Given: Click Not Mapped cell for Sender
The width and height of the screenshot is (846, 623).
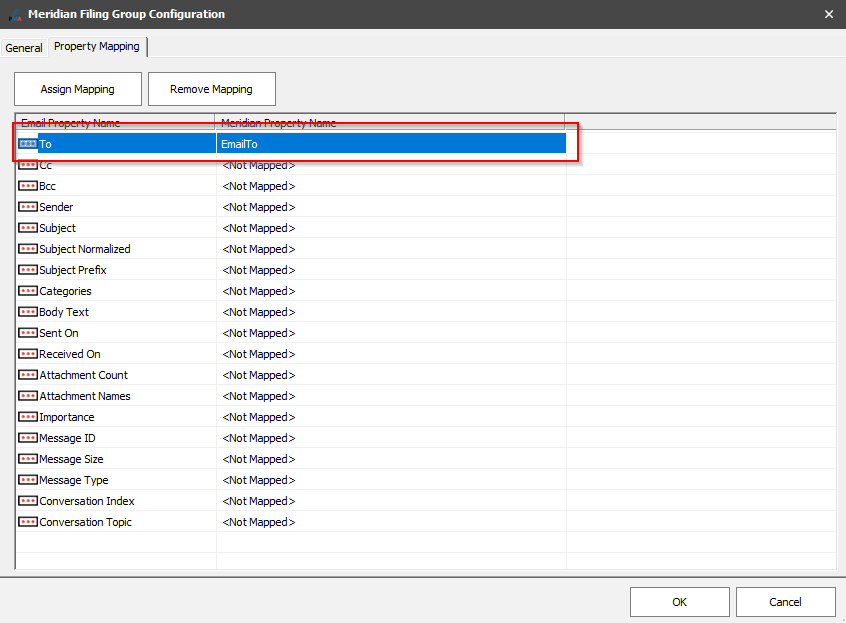Looking at the screenshot, I should point(391,207).
